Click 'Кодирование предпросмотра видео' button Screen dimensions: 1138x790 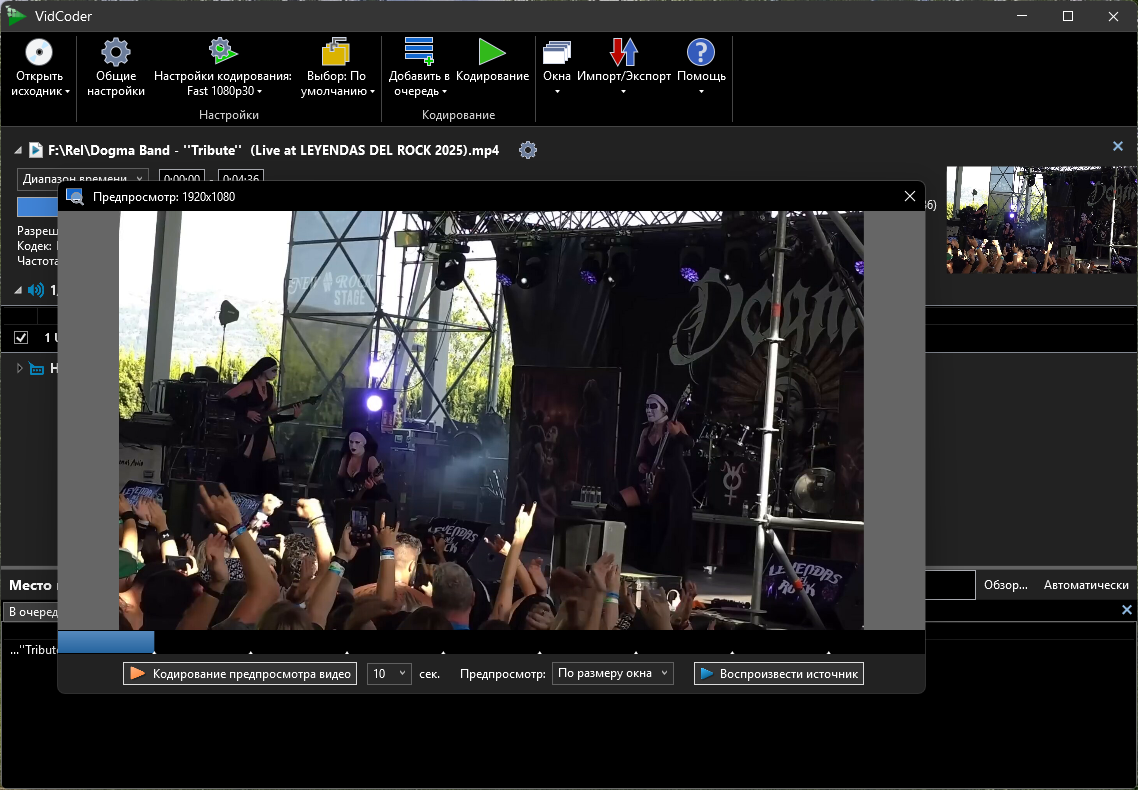(240, 674)
